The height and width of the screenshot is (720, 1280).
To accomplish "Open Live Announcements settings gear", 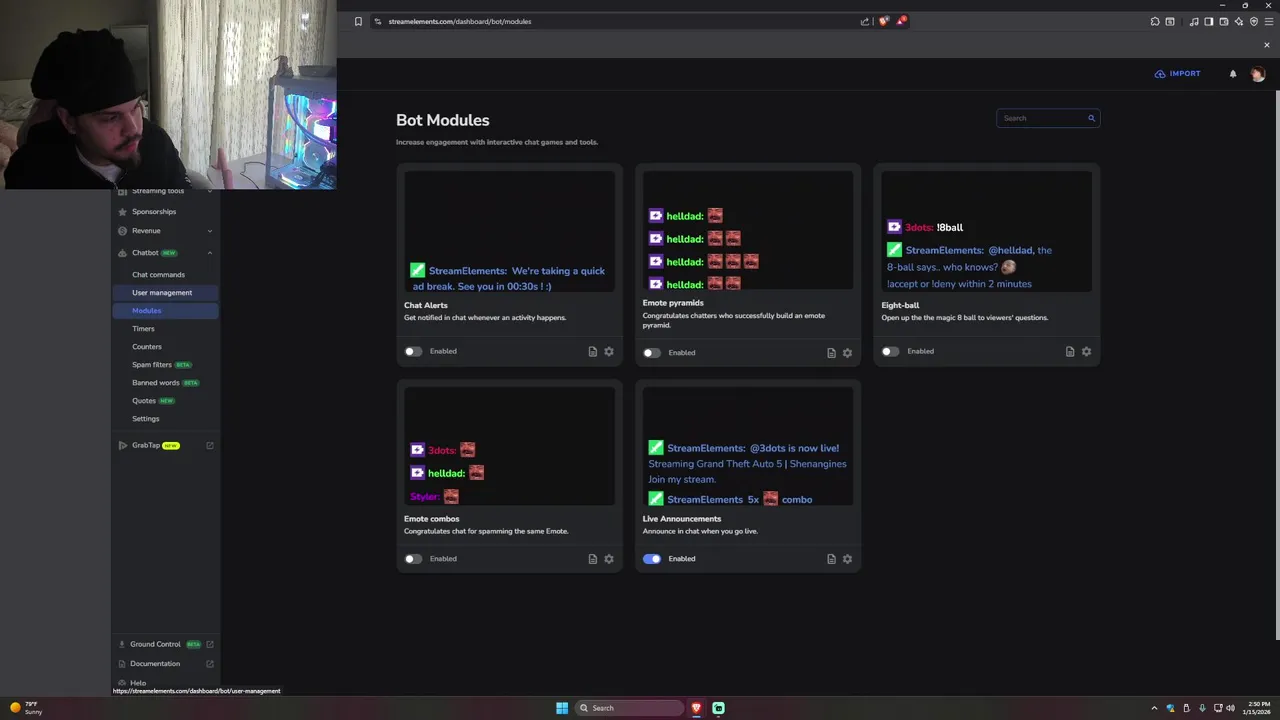I will (847, 559).
